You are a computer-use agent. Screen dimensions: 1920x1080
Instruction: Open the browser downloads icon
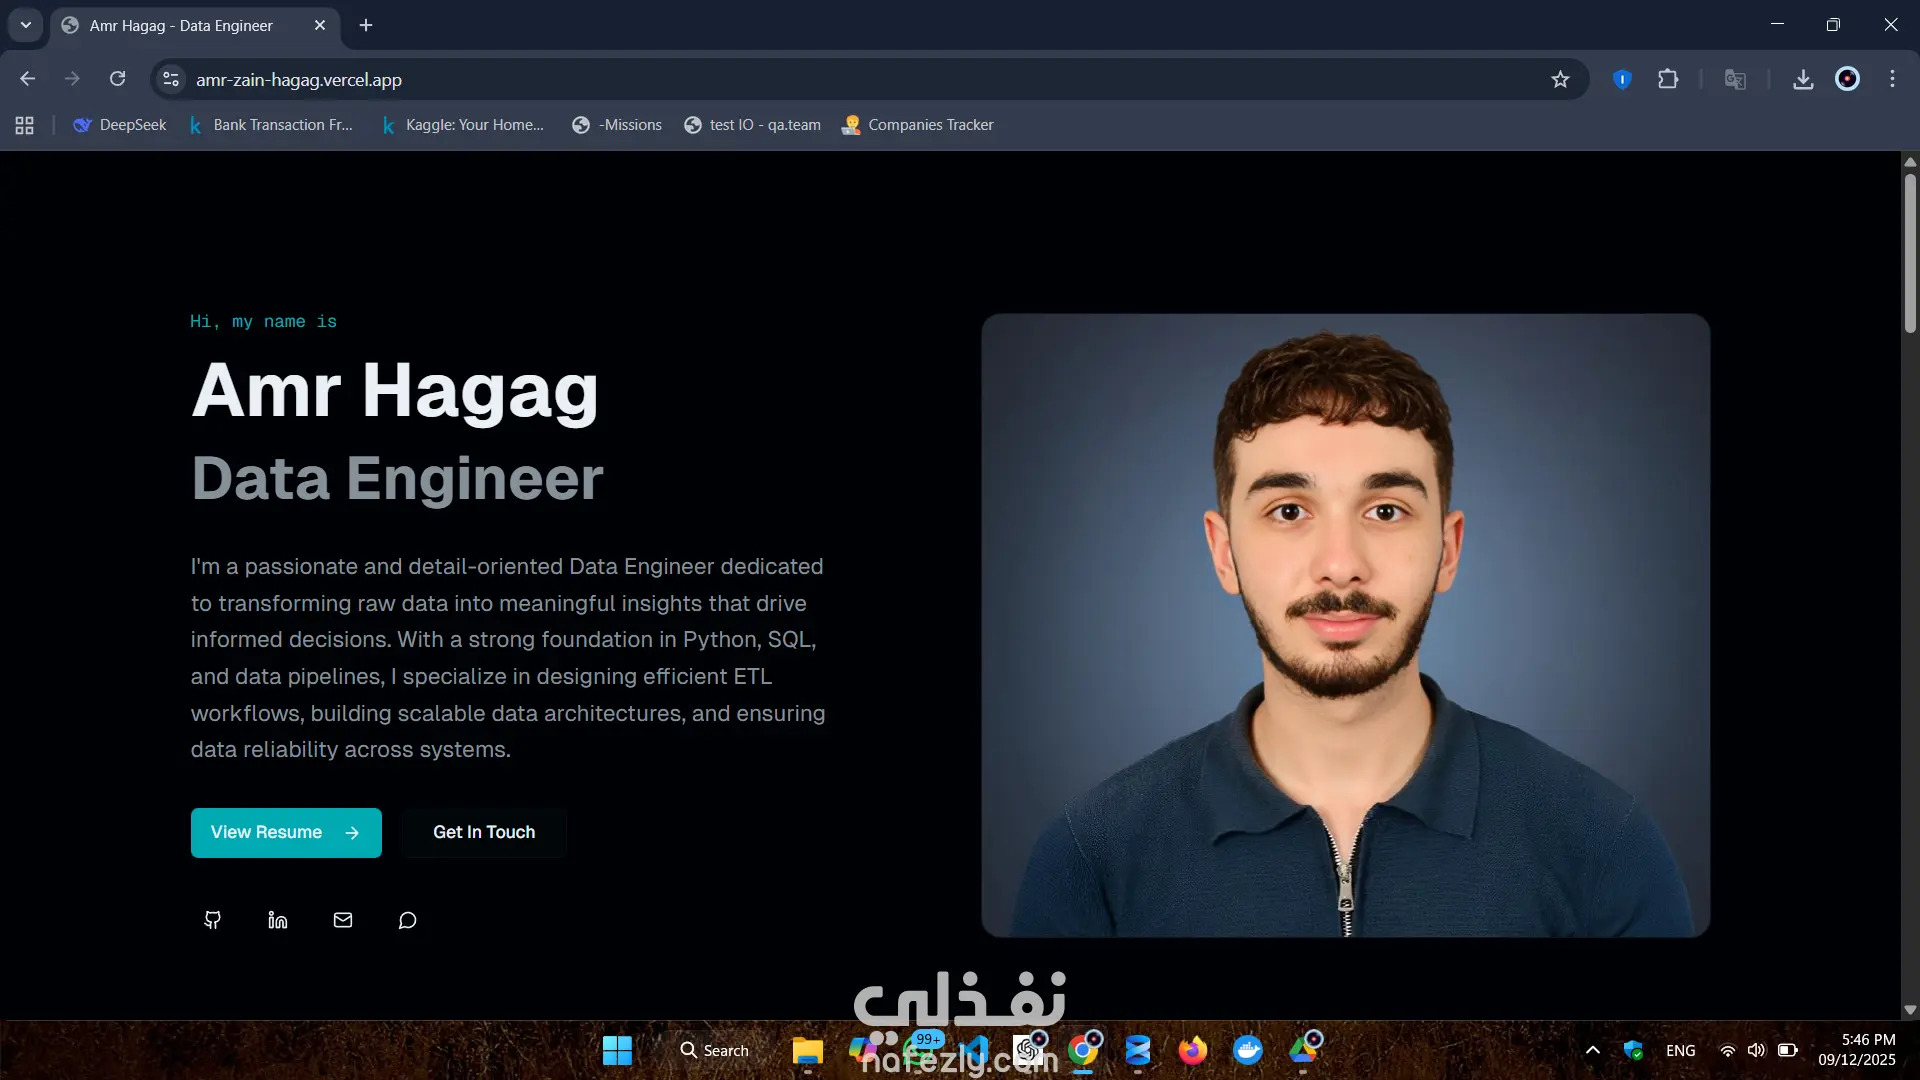(x=1803, y=80)
